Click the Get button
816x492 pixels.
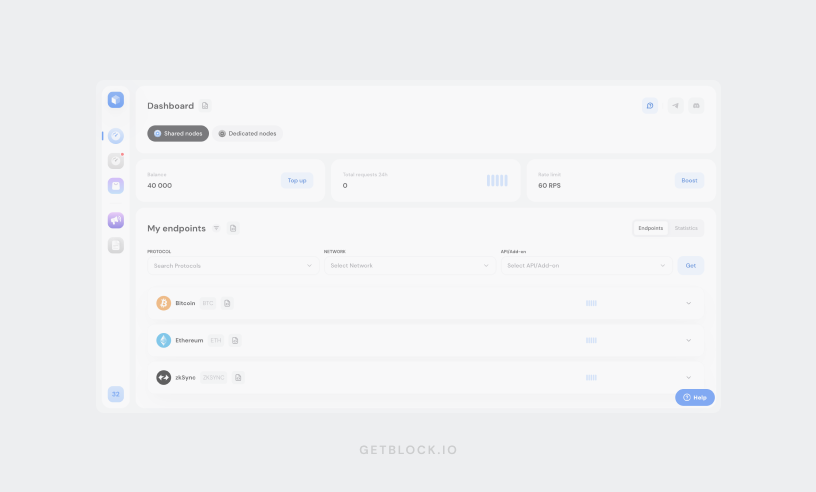tap(691, 266)
